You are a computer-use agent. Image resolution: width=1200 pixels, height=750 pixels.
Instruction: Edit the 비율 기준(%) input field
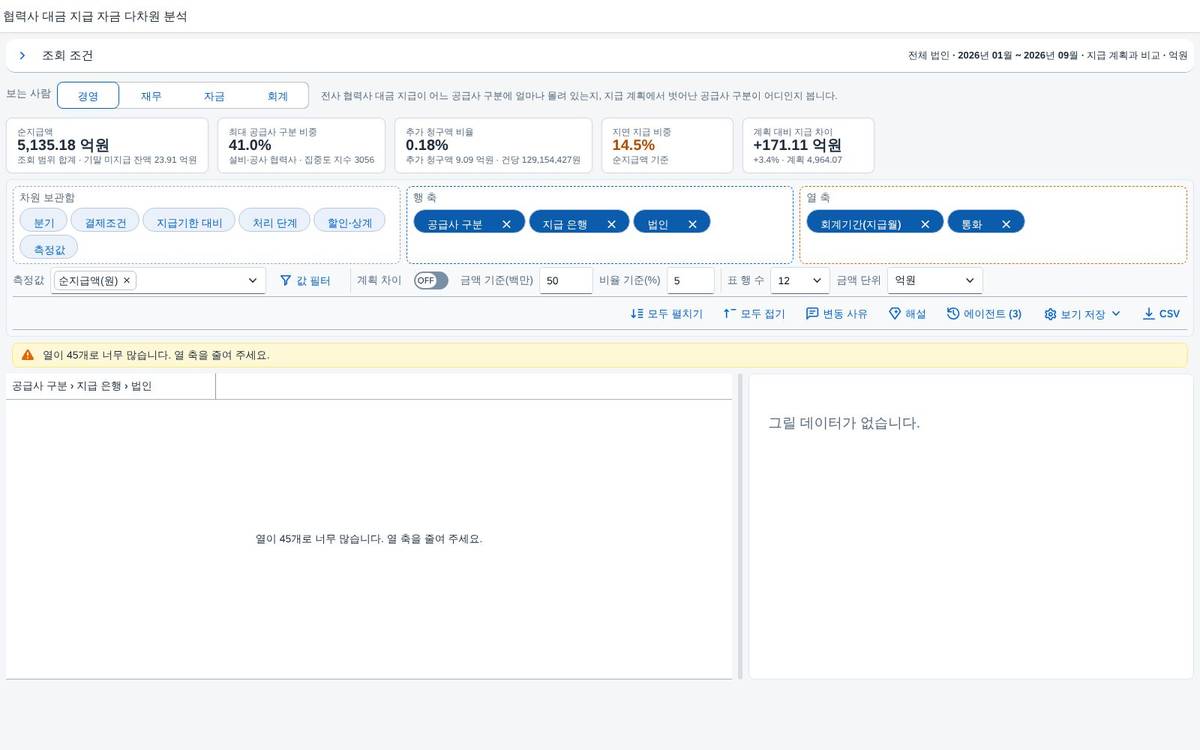coord(690,281)
